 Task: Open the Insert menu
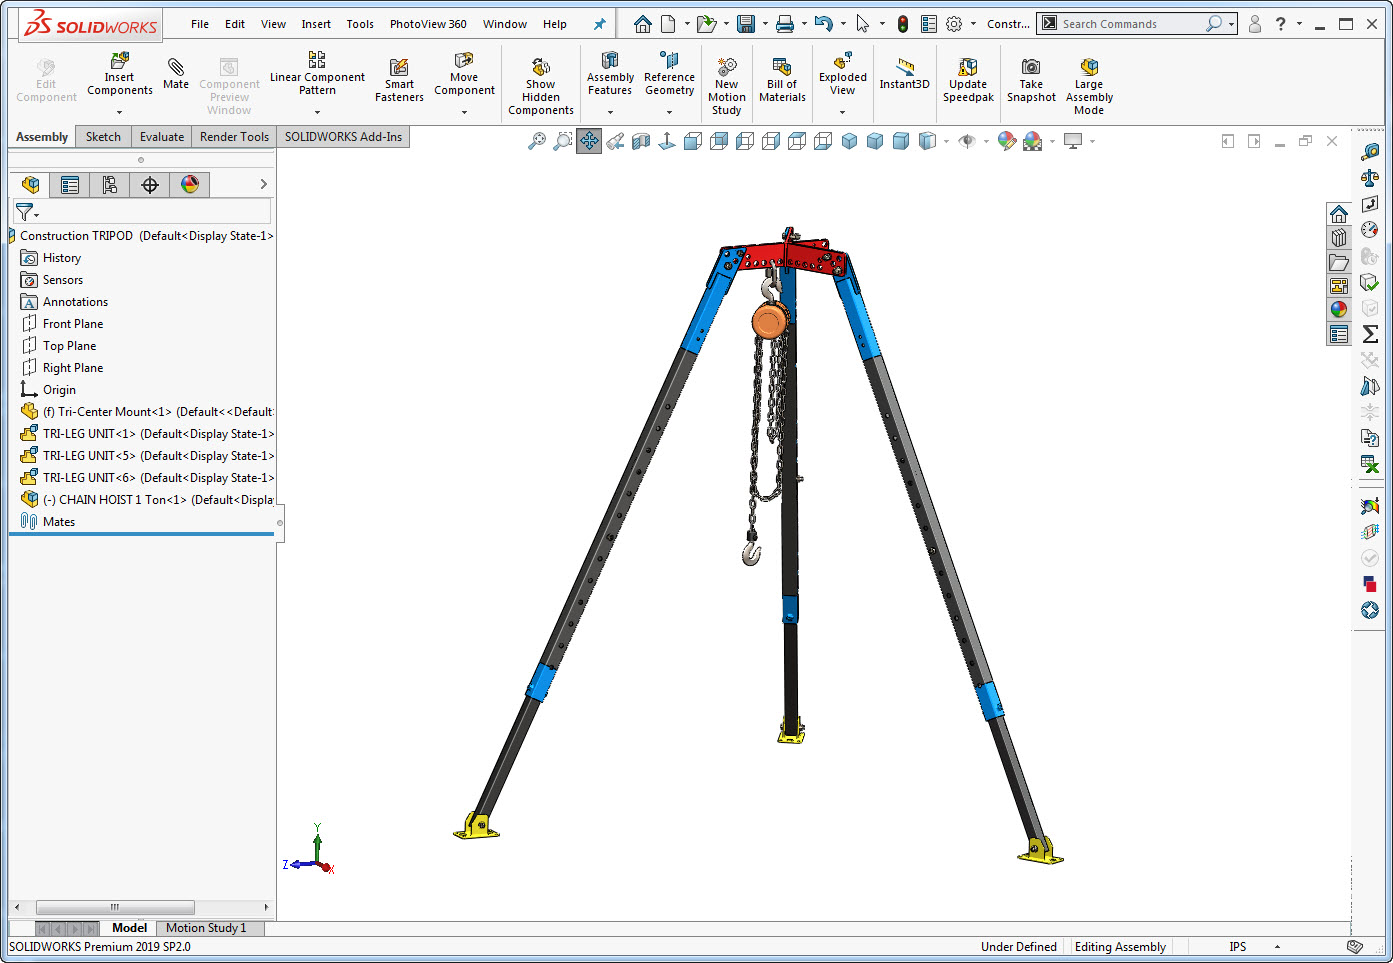pyautogui.click(x=316, y=24)
